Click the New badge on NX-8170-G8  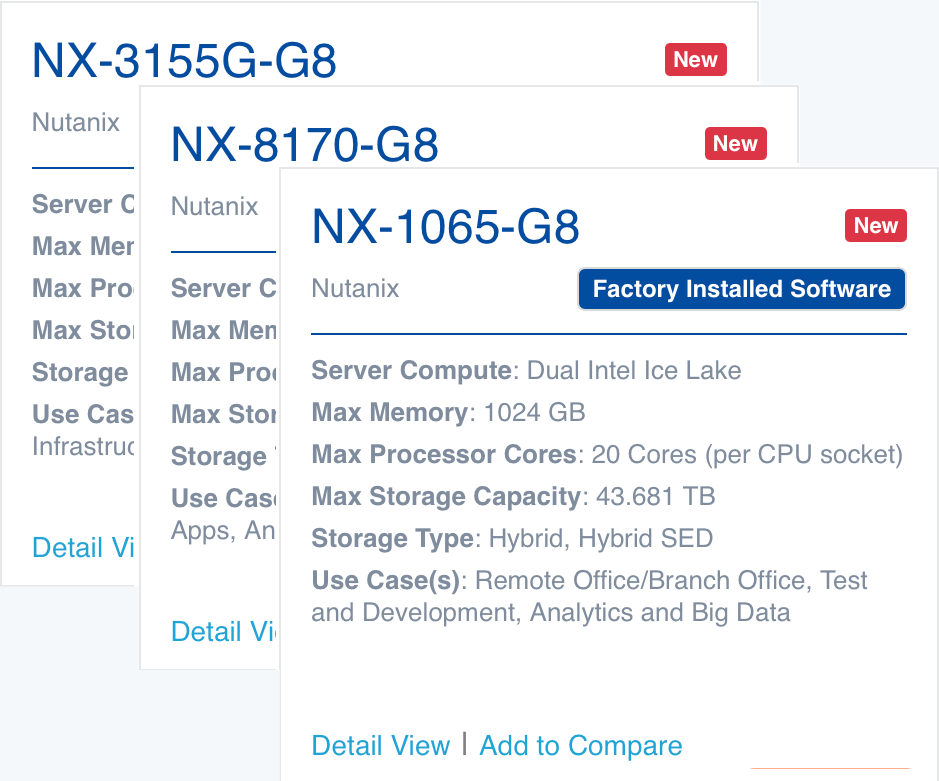[x=735, y=144]
